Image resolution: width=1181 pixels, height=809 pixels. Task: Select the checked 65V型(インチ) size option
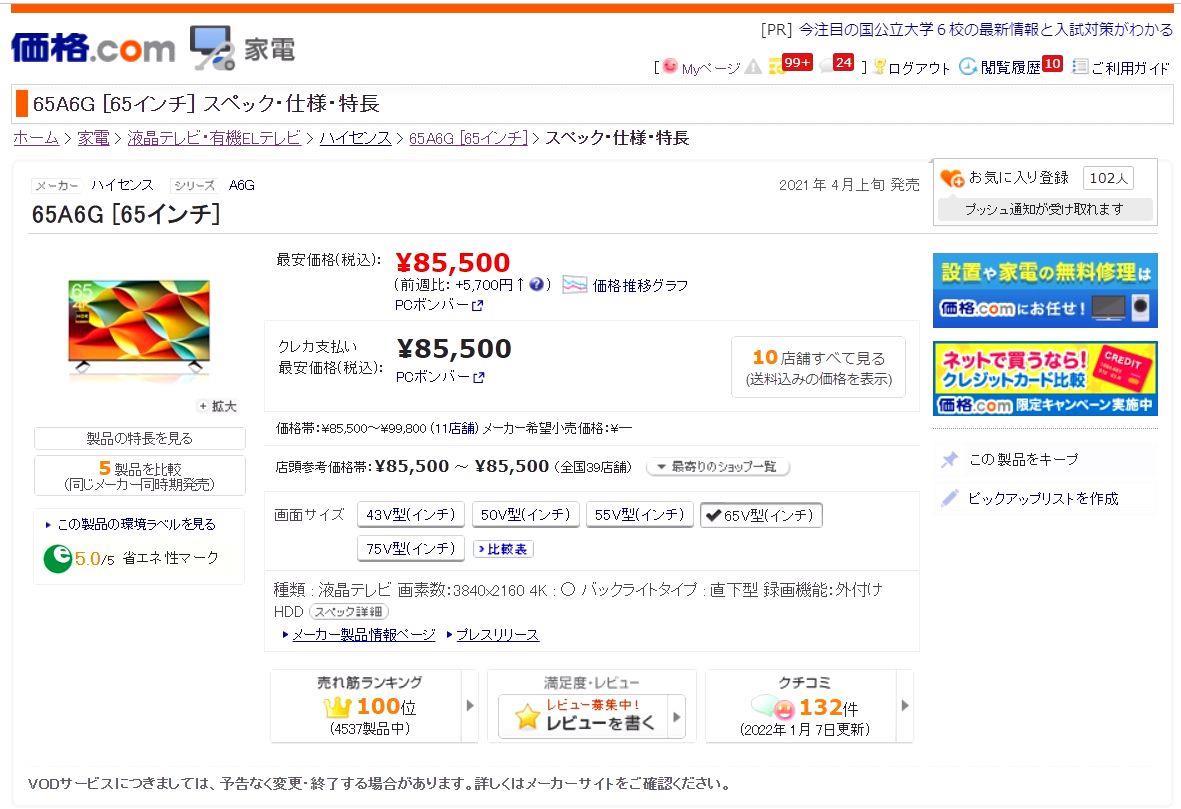[761, 515]
